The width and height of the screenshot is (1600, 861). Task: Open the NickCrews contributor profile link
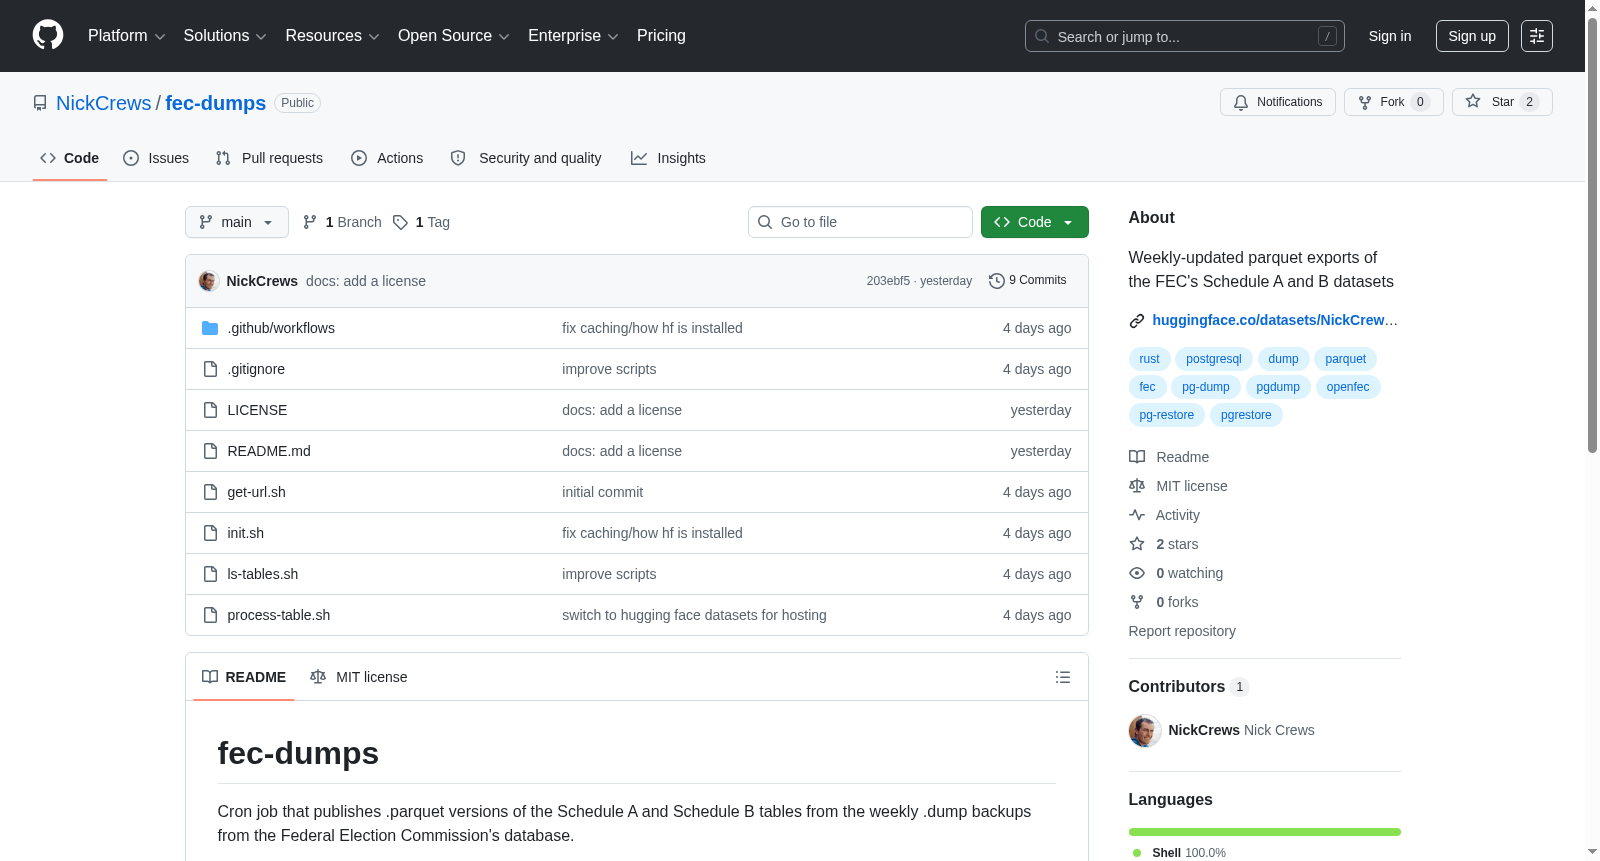(x=1204, y=730)
